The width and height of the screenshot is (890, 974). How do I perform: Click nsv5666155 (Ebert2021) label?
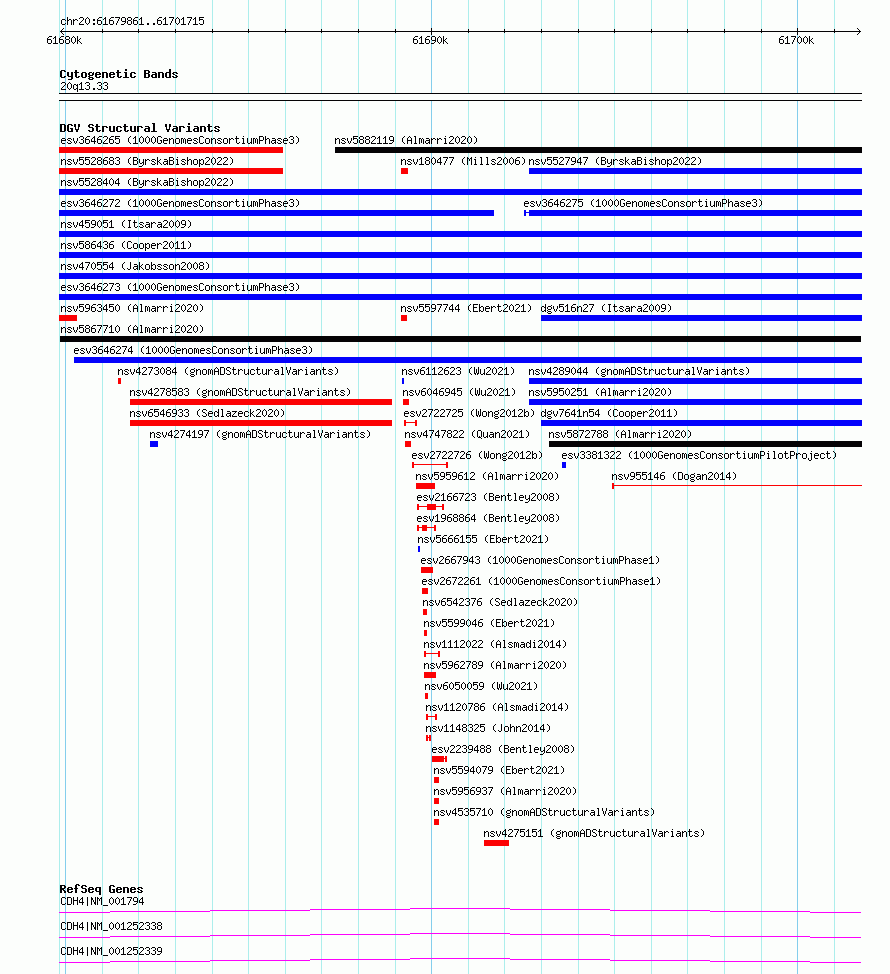coord(483,540)
